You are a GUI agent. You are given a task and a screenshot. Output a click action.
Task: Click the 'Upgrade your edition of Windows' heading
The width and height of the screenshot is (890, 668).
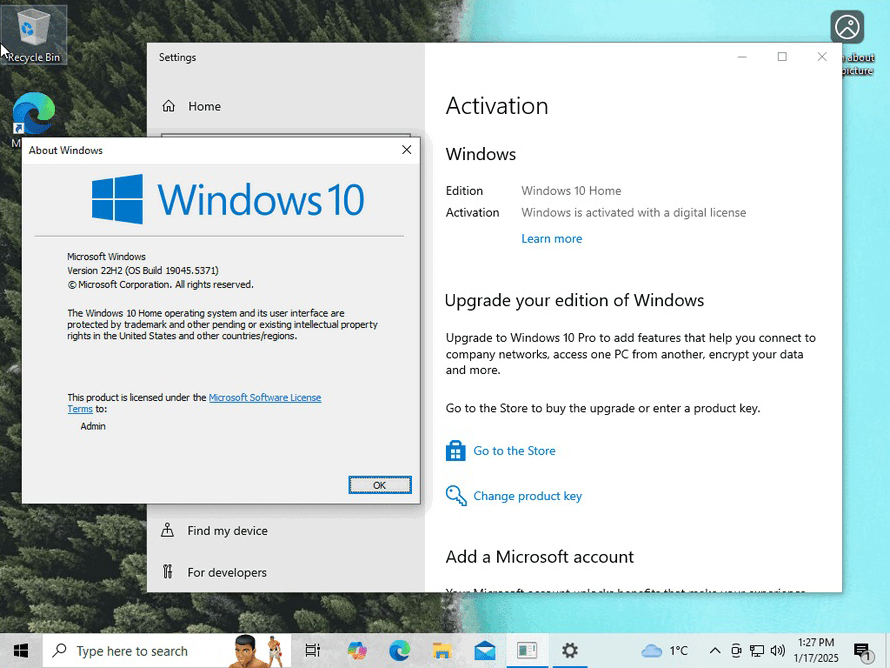574,300
